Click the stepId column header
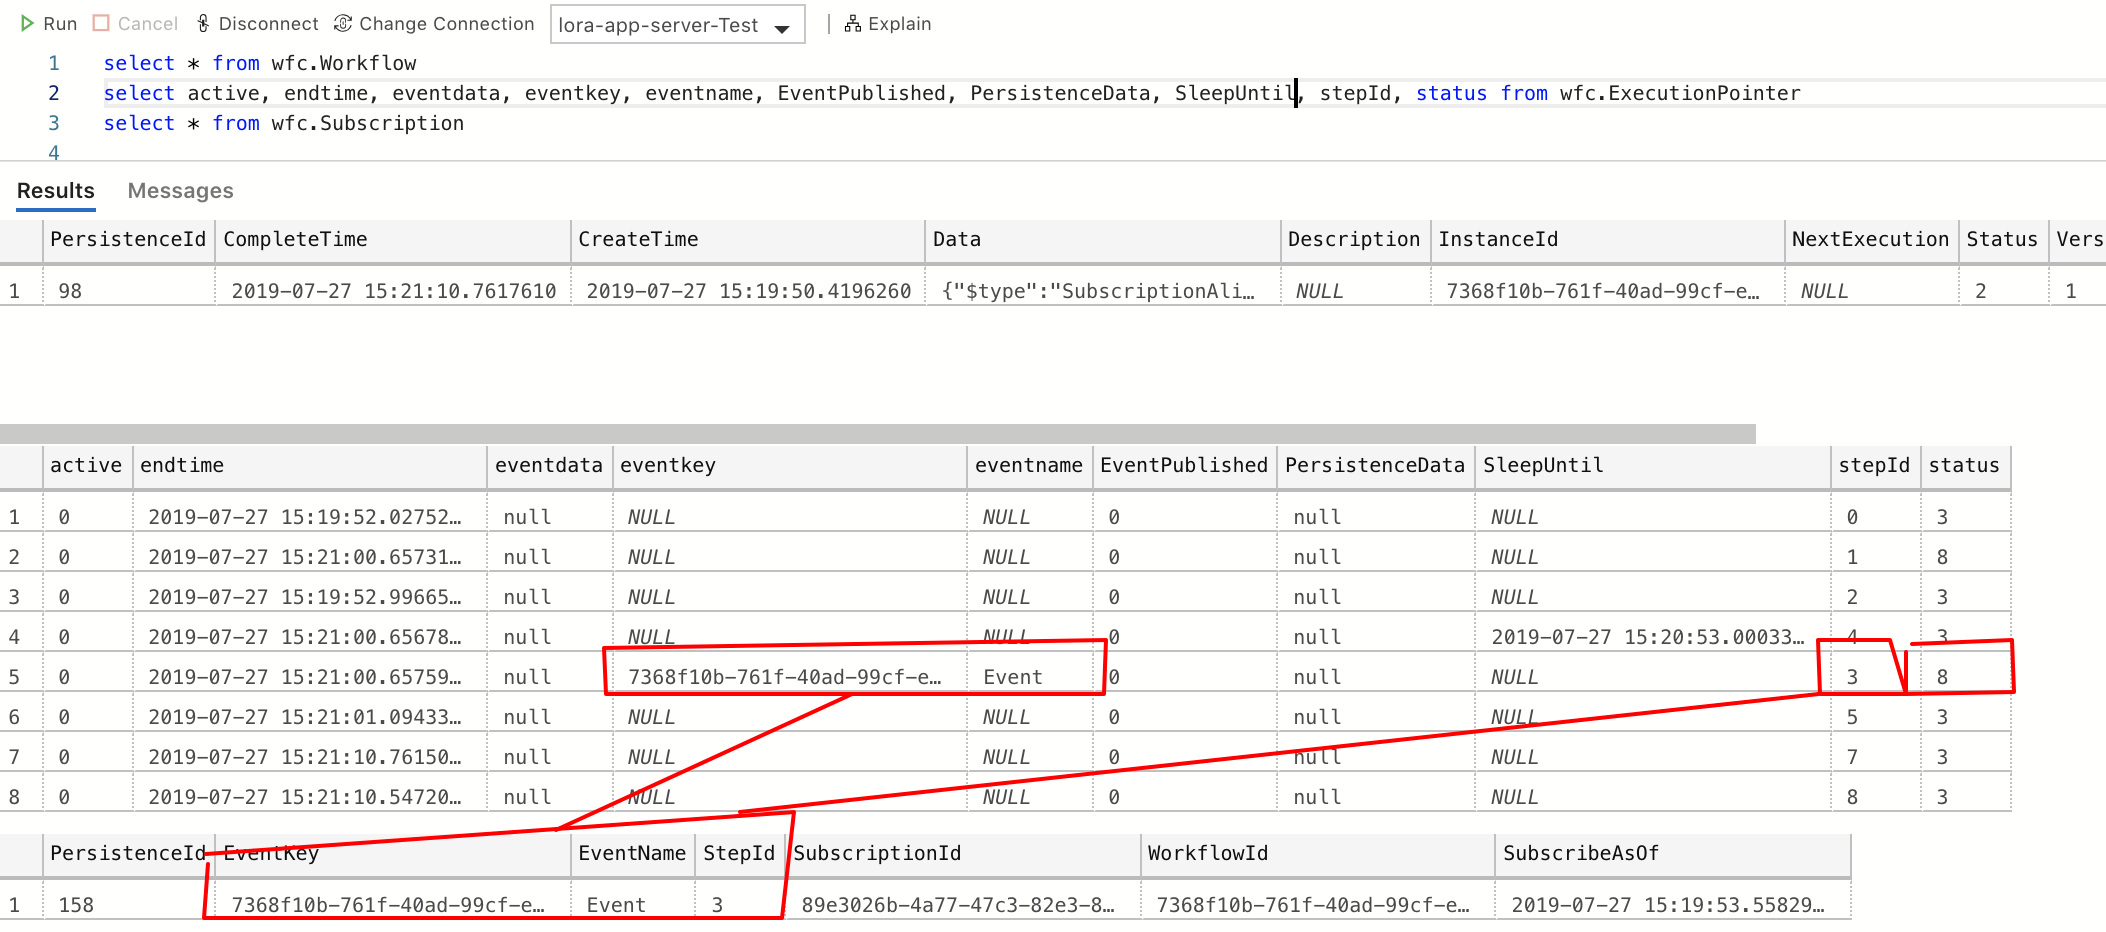Viewport: 2106px width, 932px height. coord(1874,465)
